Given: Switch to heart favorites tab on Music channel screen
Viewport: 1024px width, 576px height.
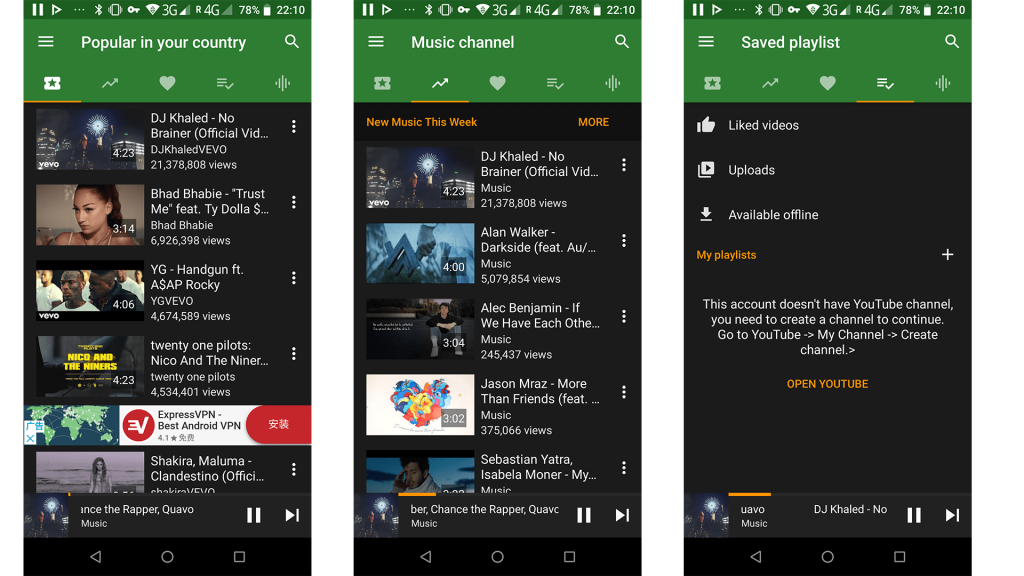Looking at the screenshot, I should click(497, 83).
